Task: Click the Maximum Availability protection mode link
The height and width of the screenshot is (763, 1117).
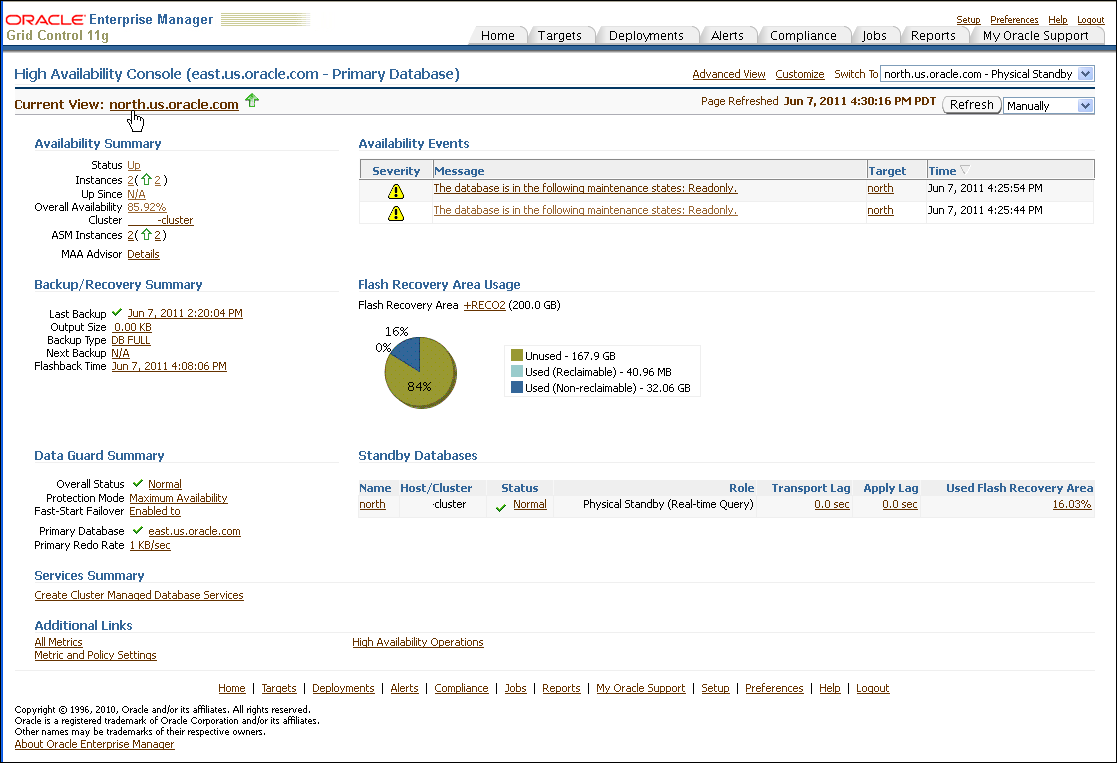Action: point(178,498)
